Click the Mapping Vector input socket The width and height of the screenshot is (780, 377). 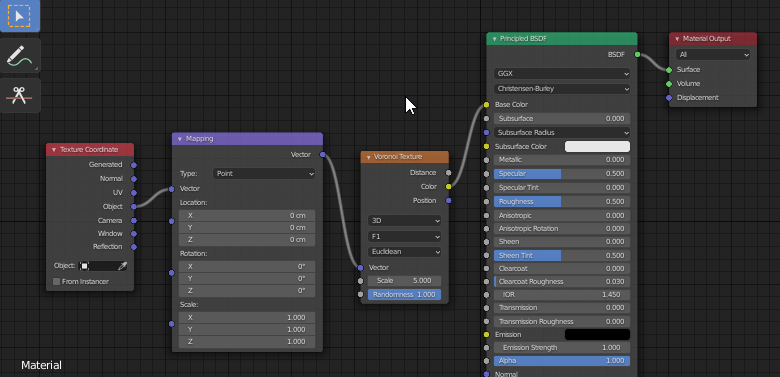(x=172, y=189)
